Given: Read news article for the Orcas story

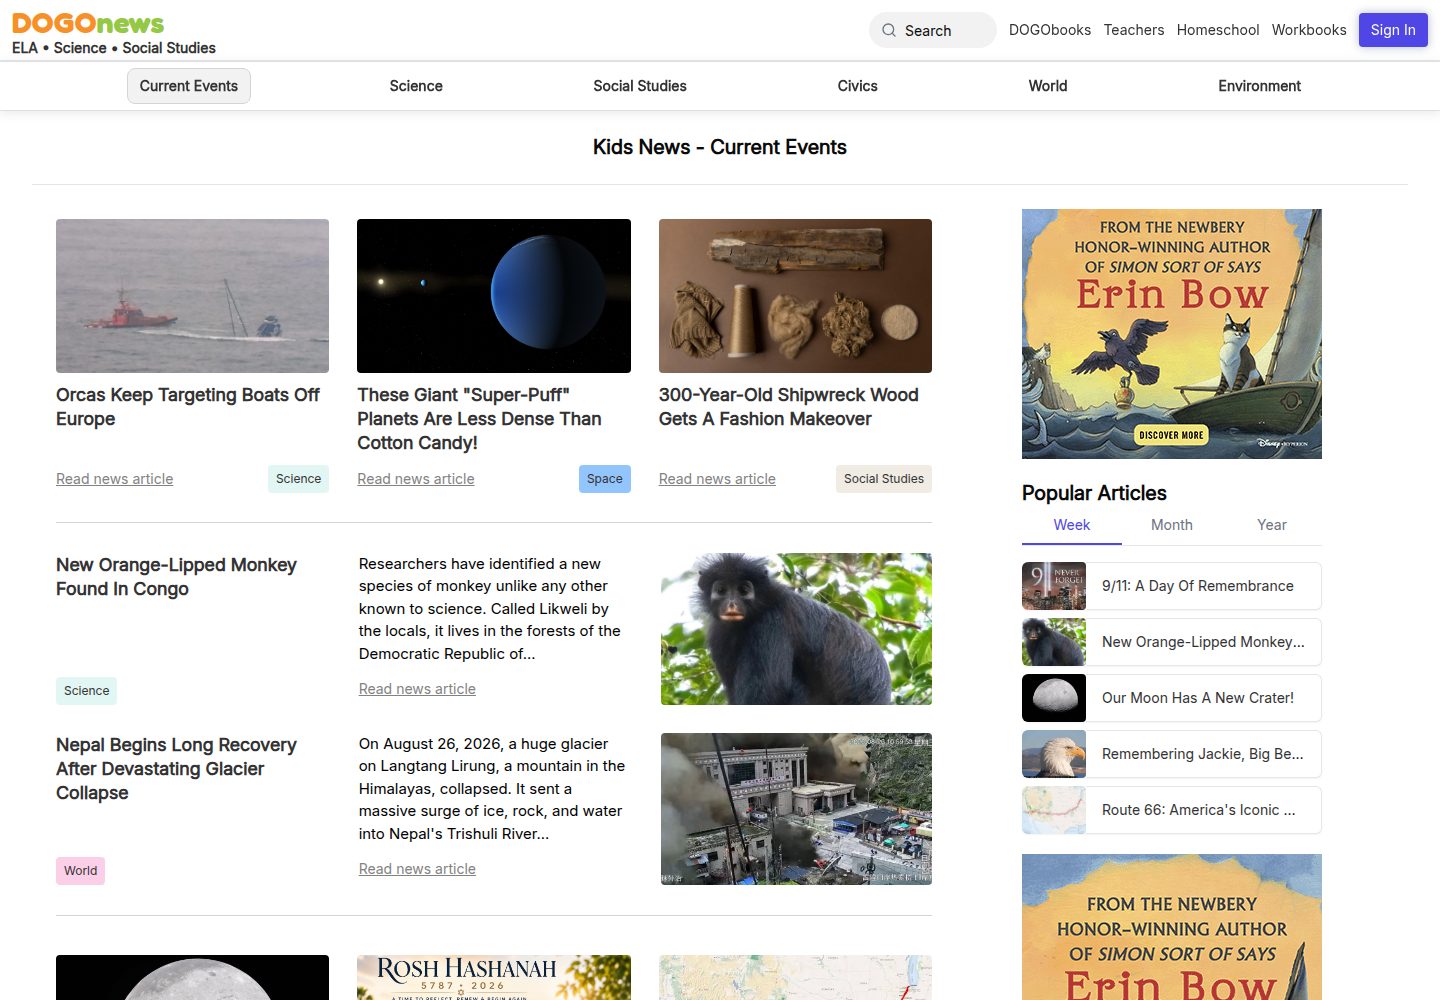Looking at the screenshot, I should coord(115,479).
